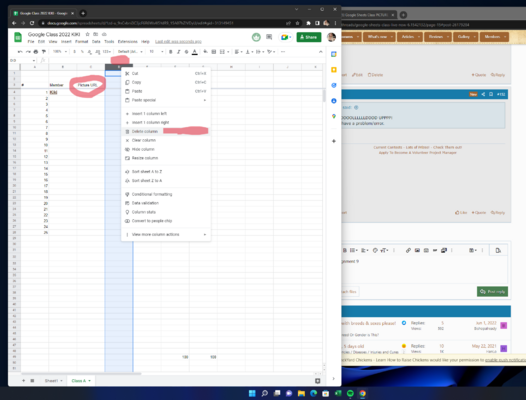
Task: Choose Insert 1 column left
Action: click(x=166, y=113)
